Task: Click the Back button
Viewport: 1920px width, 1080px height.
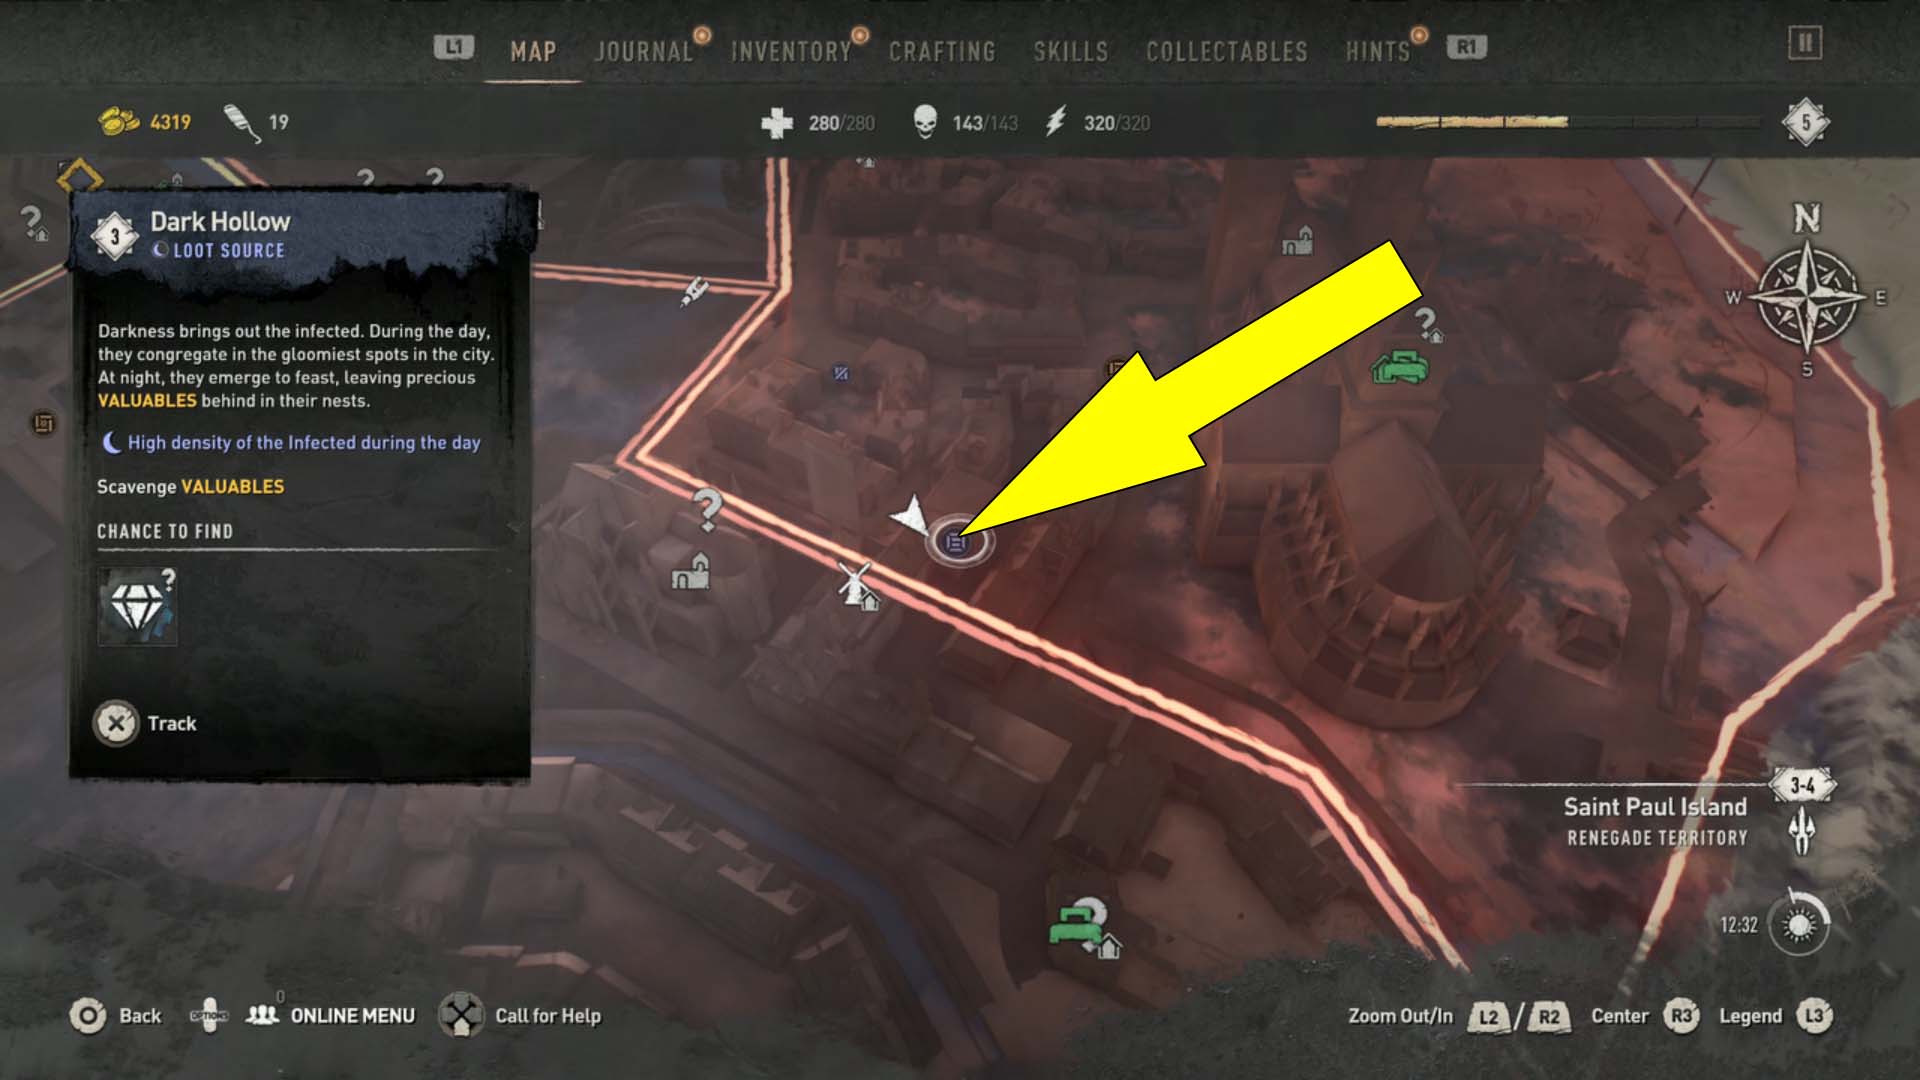Action: [119, 1015]
